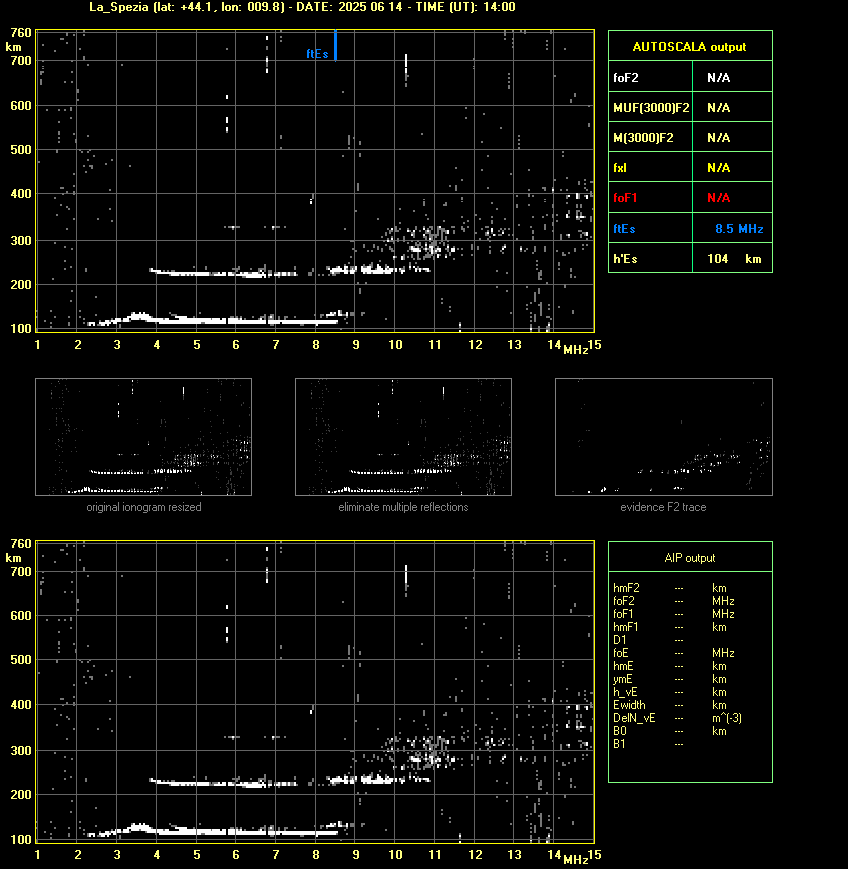The height and width of the screenshot is (869, 848).
Task: Select the '104 km' h'Es value
Action: click(x=734, y=259)
